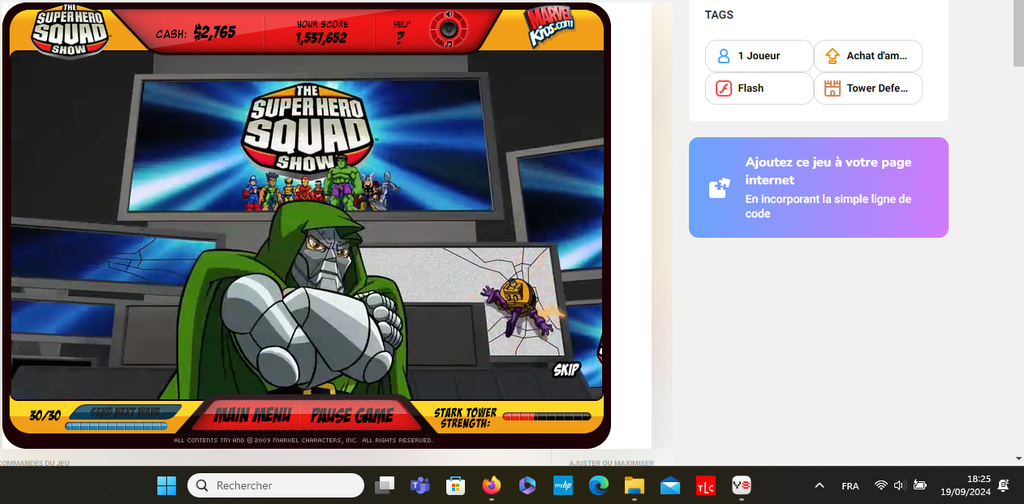Open Microsoft Store from the taskbar
Image resolution: width=1024 pixels, height=504 pixels.
pyautogui.click(x=456, y=485)
